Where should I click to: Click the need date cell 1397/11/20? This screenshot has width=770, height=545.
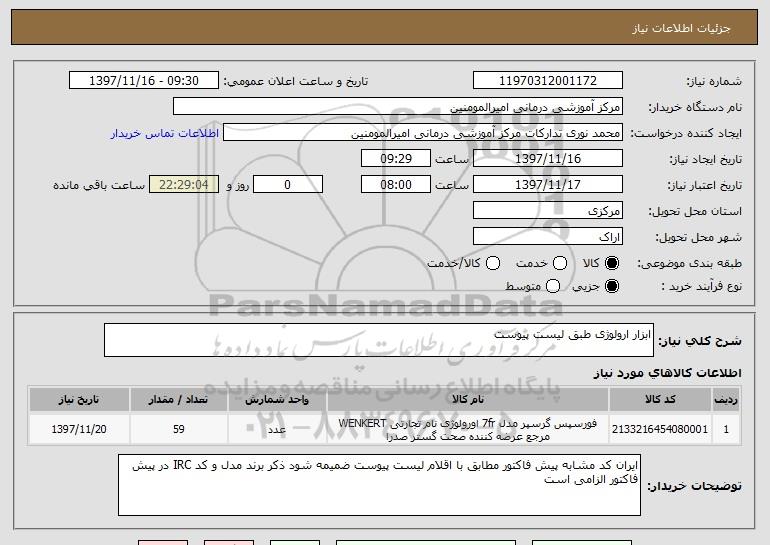coord(79,429)
